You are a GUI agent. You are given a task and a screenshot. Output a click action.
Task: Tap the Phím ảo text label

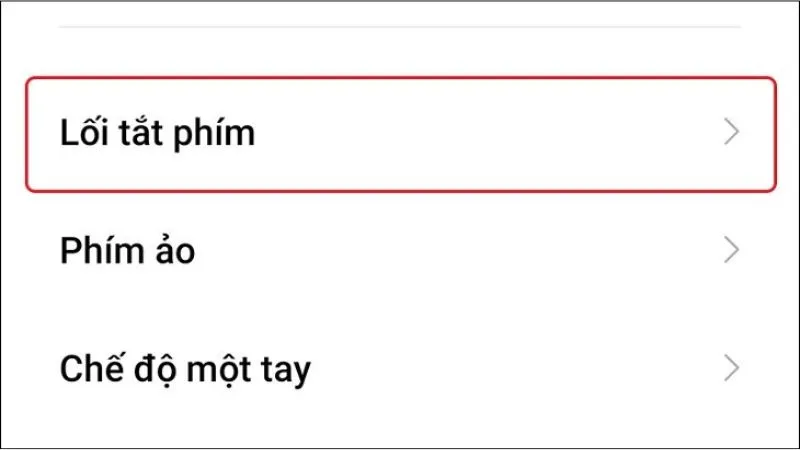click(128, 250)
